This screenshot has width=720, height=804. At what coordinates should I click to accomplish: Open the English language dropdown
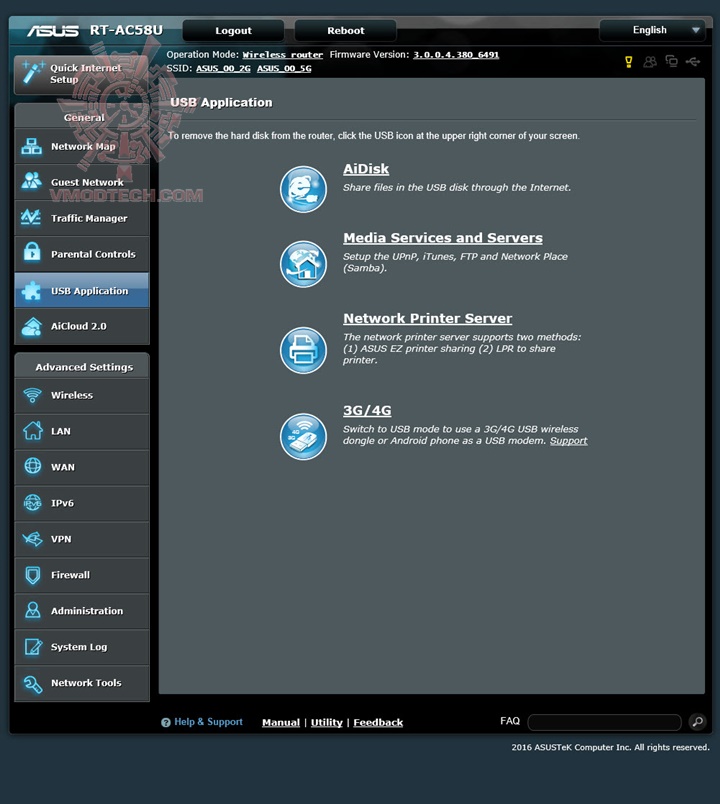(652, 30)
